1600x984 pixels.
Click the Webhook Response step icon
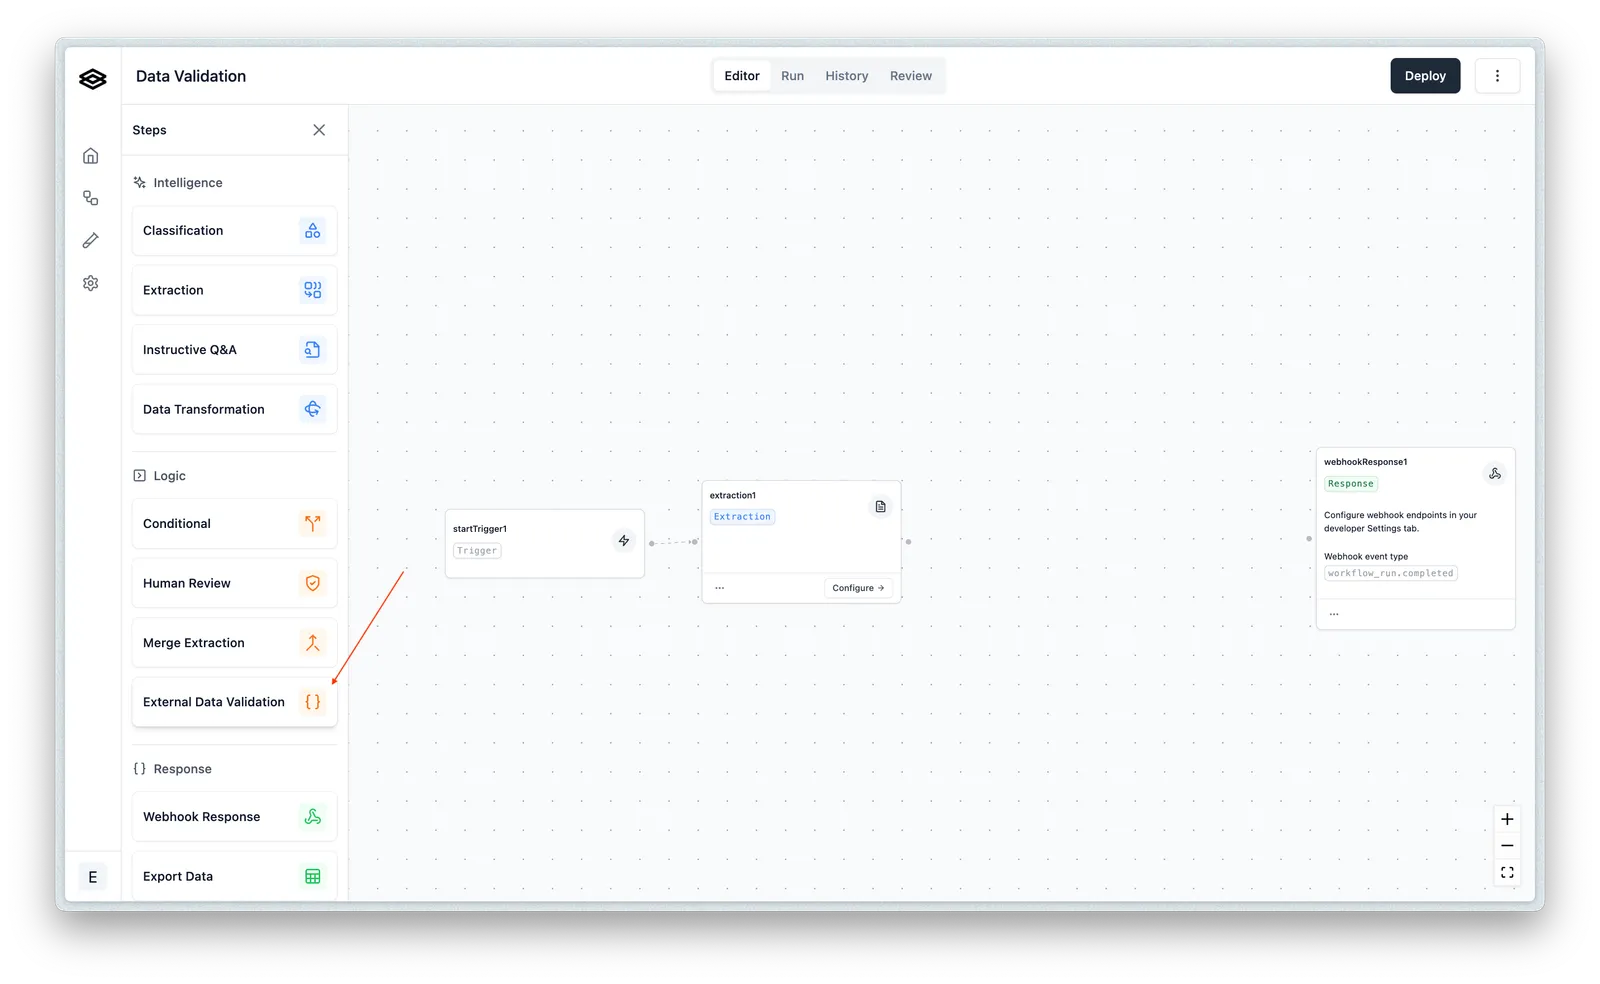coord(313,817)
